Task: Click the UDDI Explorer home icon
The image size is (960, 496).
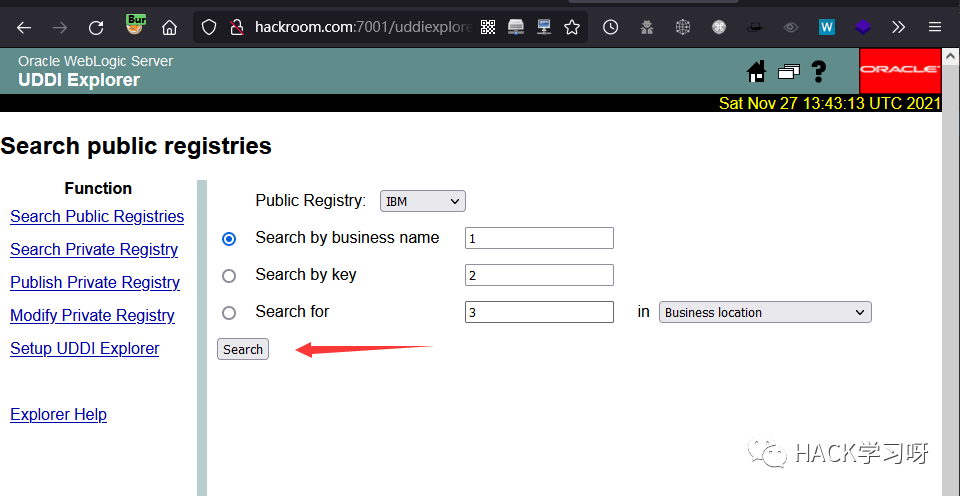Action: click(x=757, y=71)
